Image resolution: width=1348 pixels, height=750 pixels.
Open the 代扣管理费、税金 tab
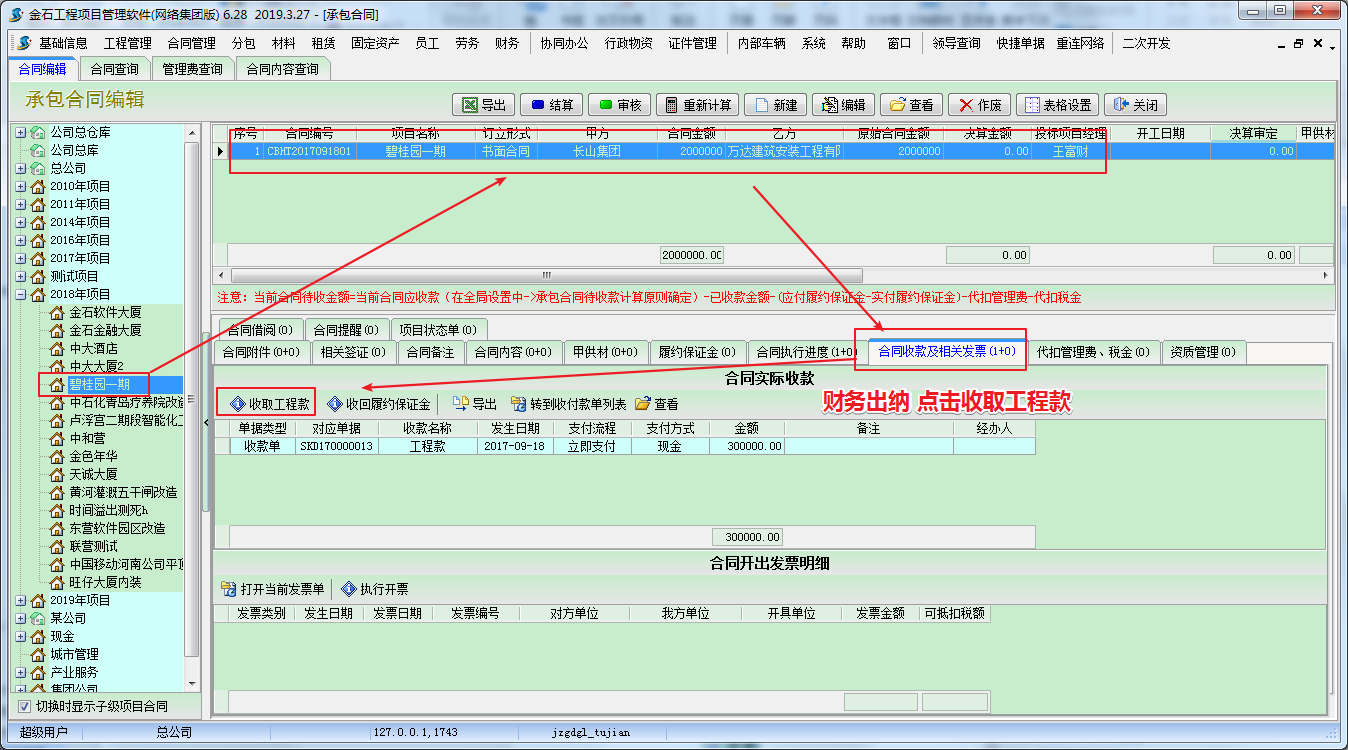(x=1094, y=352)
